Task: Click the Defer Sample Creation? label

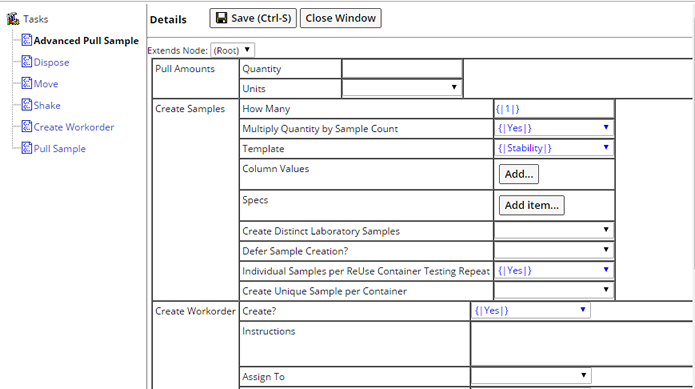Action: pyautogui.click(x=295, y=251)
